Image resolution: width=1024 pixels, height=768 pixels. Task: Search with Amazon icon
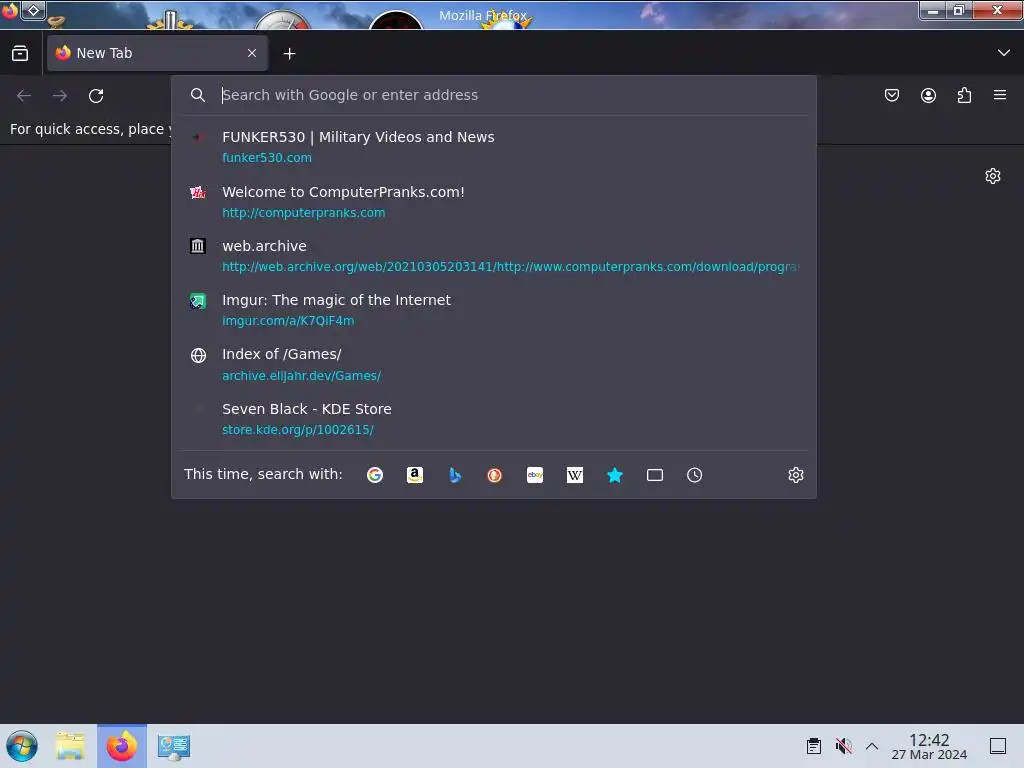[415, 475]
